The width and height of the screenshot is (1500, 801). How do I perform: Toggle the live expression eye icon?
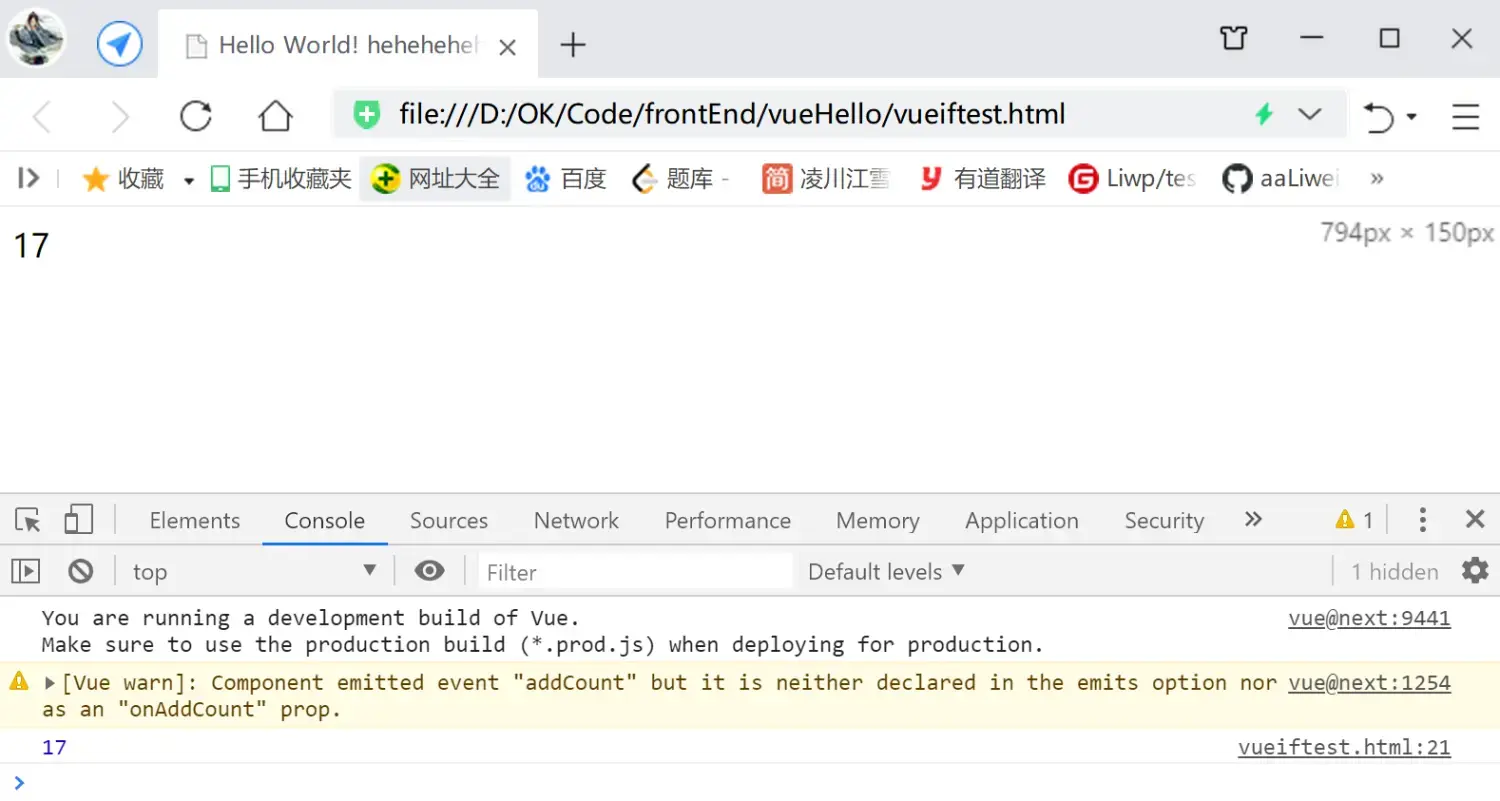click(x=430, y=571)
